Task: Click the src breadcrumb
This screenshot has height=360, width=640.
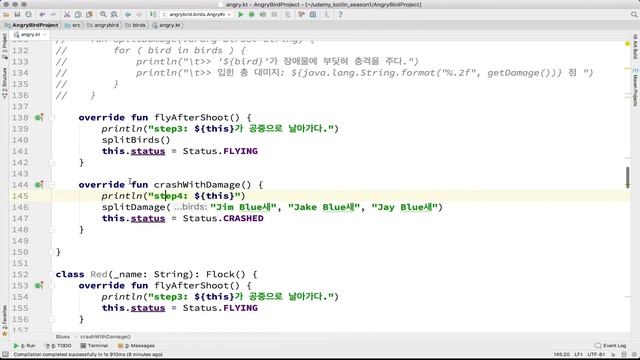Action: pyautogui.click(x=73, y=25)
